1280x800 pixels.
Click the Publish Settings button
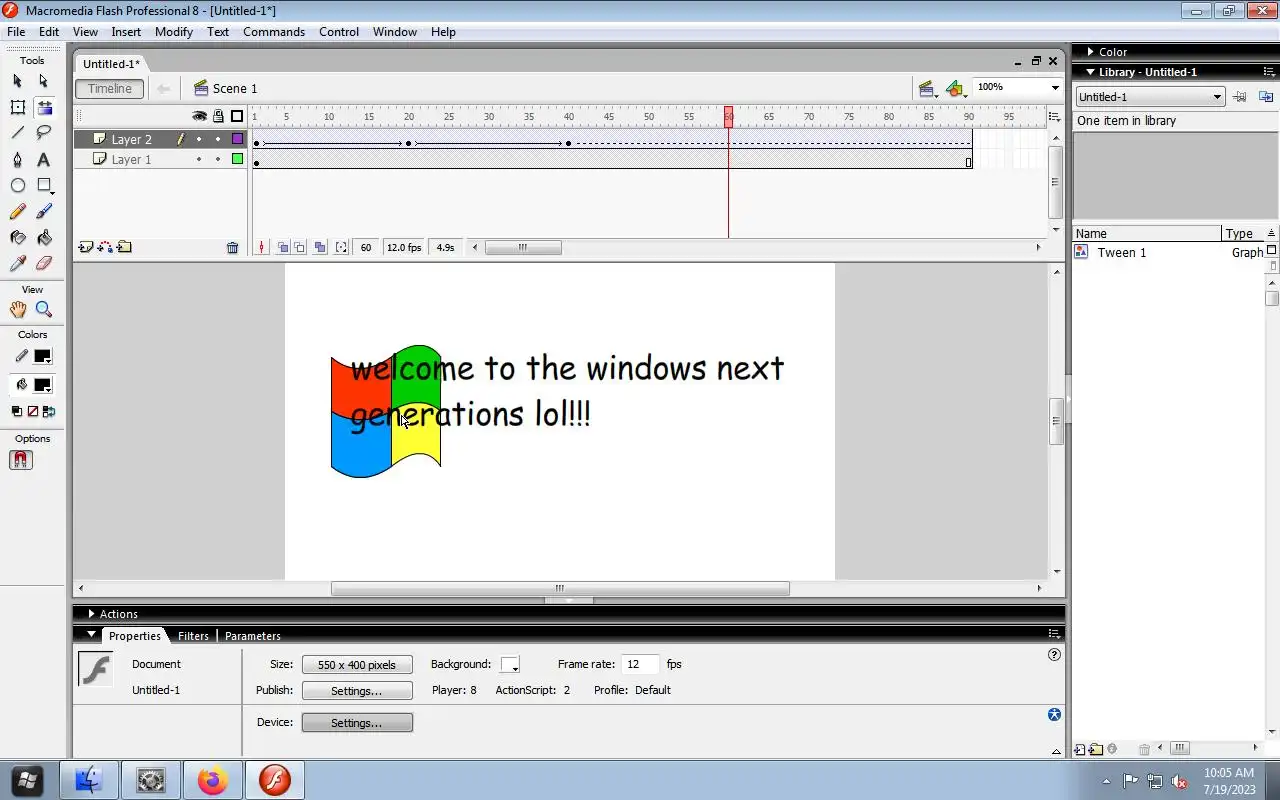pos(357,691)
